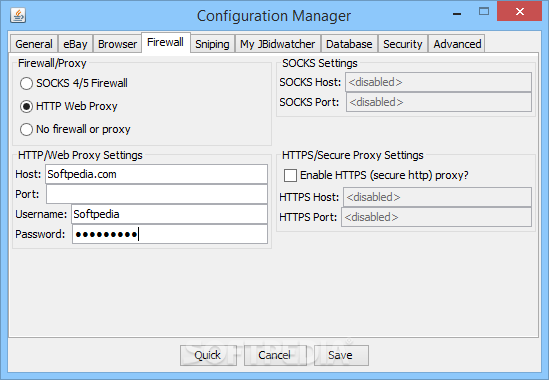Viewport: 549px width, 380px height.
Task: Click the disabled SOCKS Host field
Action: 438,82
